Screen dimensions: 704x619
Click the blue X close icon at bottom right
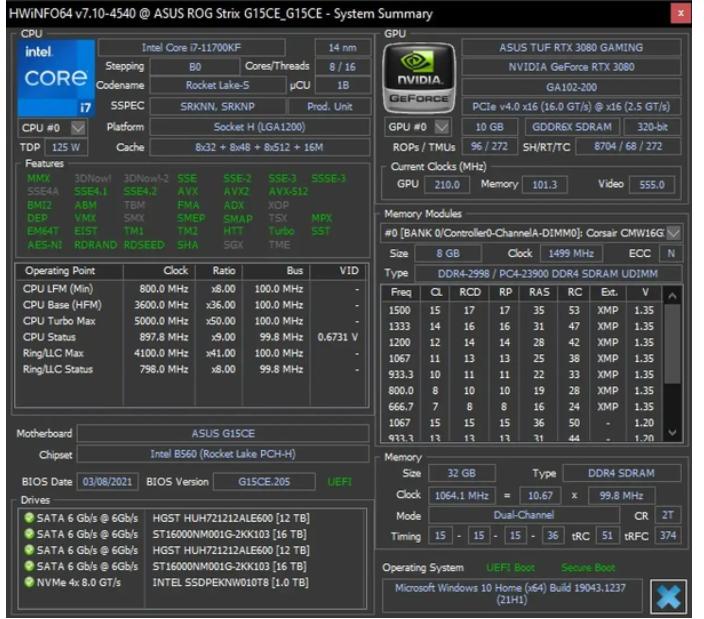click(669, 597)
